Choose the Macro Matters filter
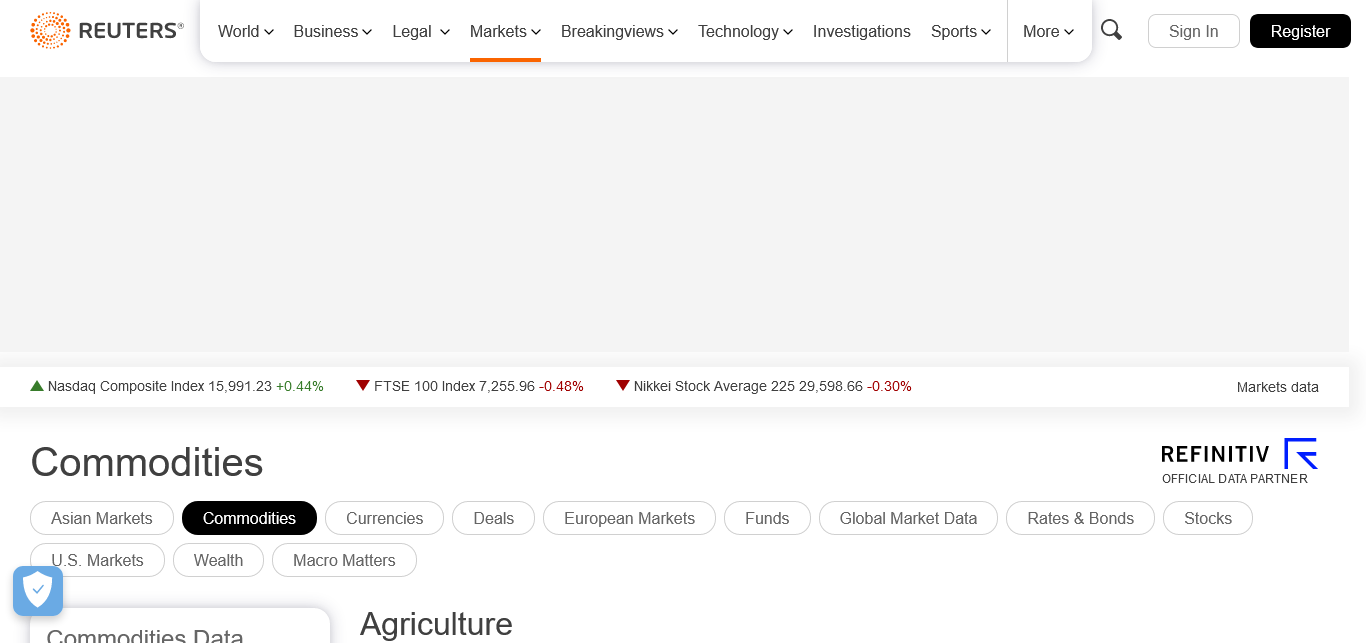 tap(344, 560)
